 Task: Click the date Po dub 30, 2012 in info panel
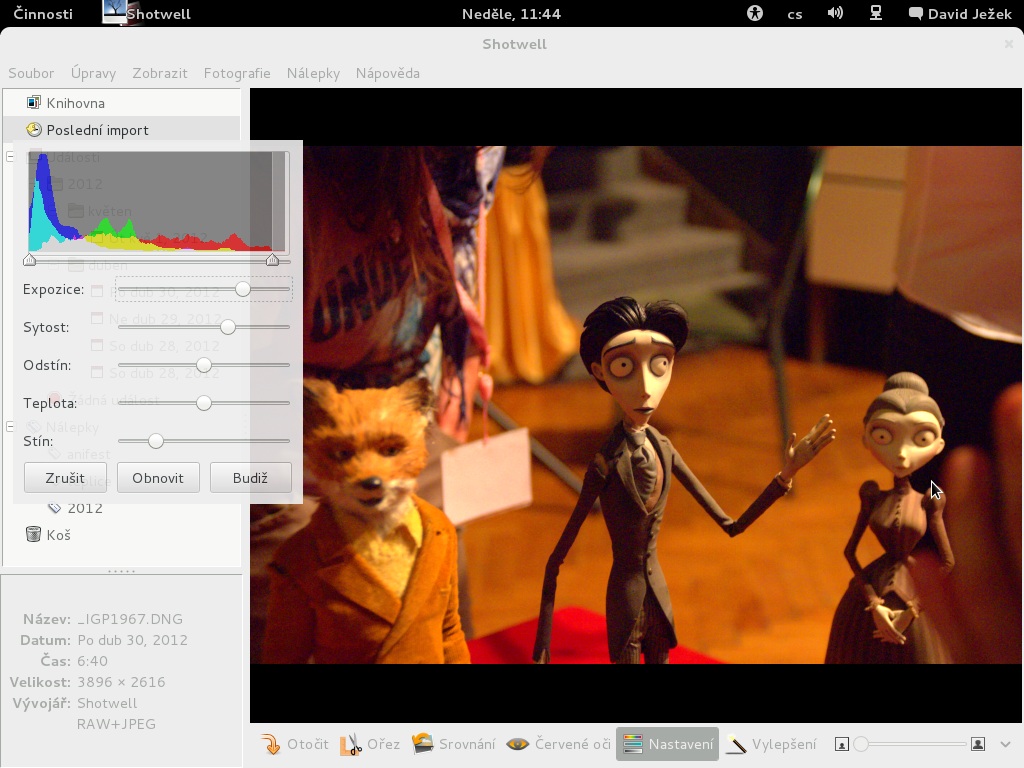pos(133,640)
